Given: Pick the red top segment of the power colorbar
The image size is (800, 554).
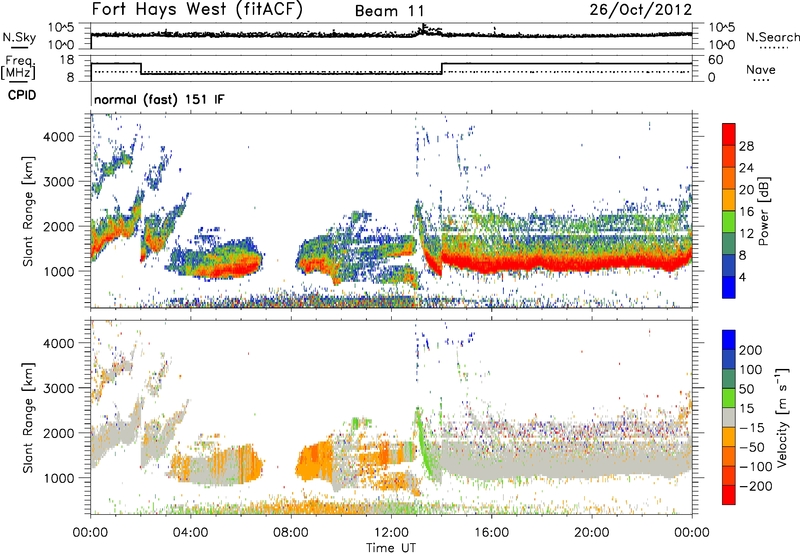Looking at the screenshot, I should [729, 135].
